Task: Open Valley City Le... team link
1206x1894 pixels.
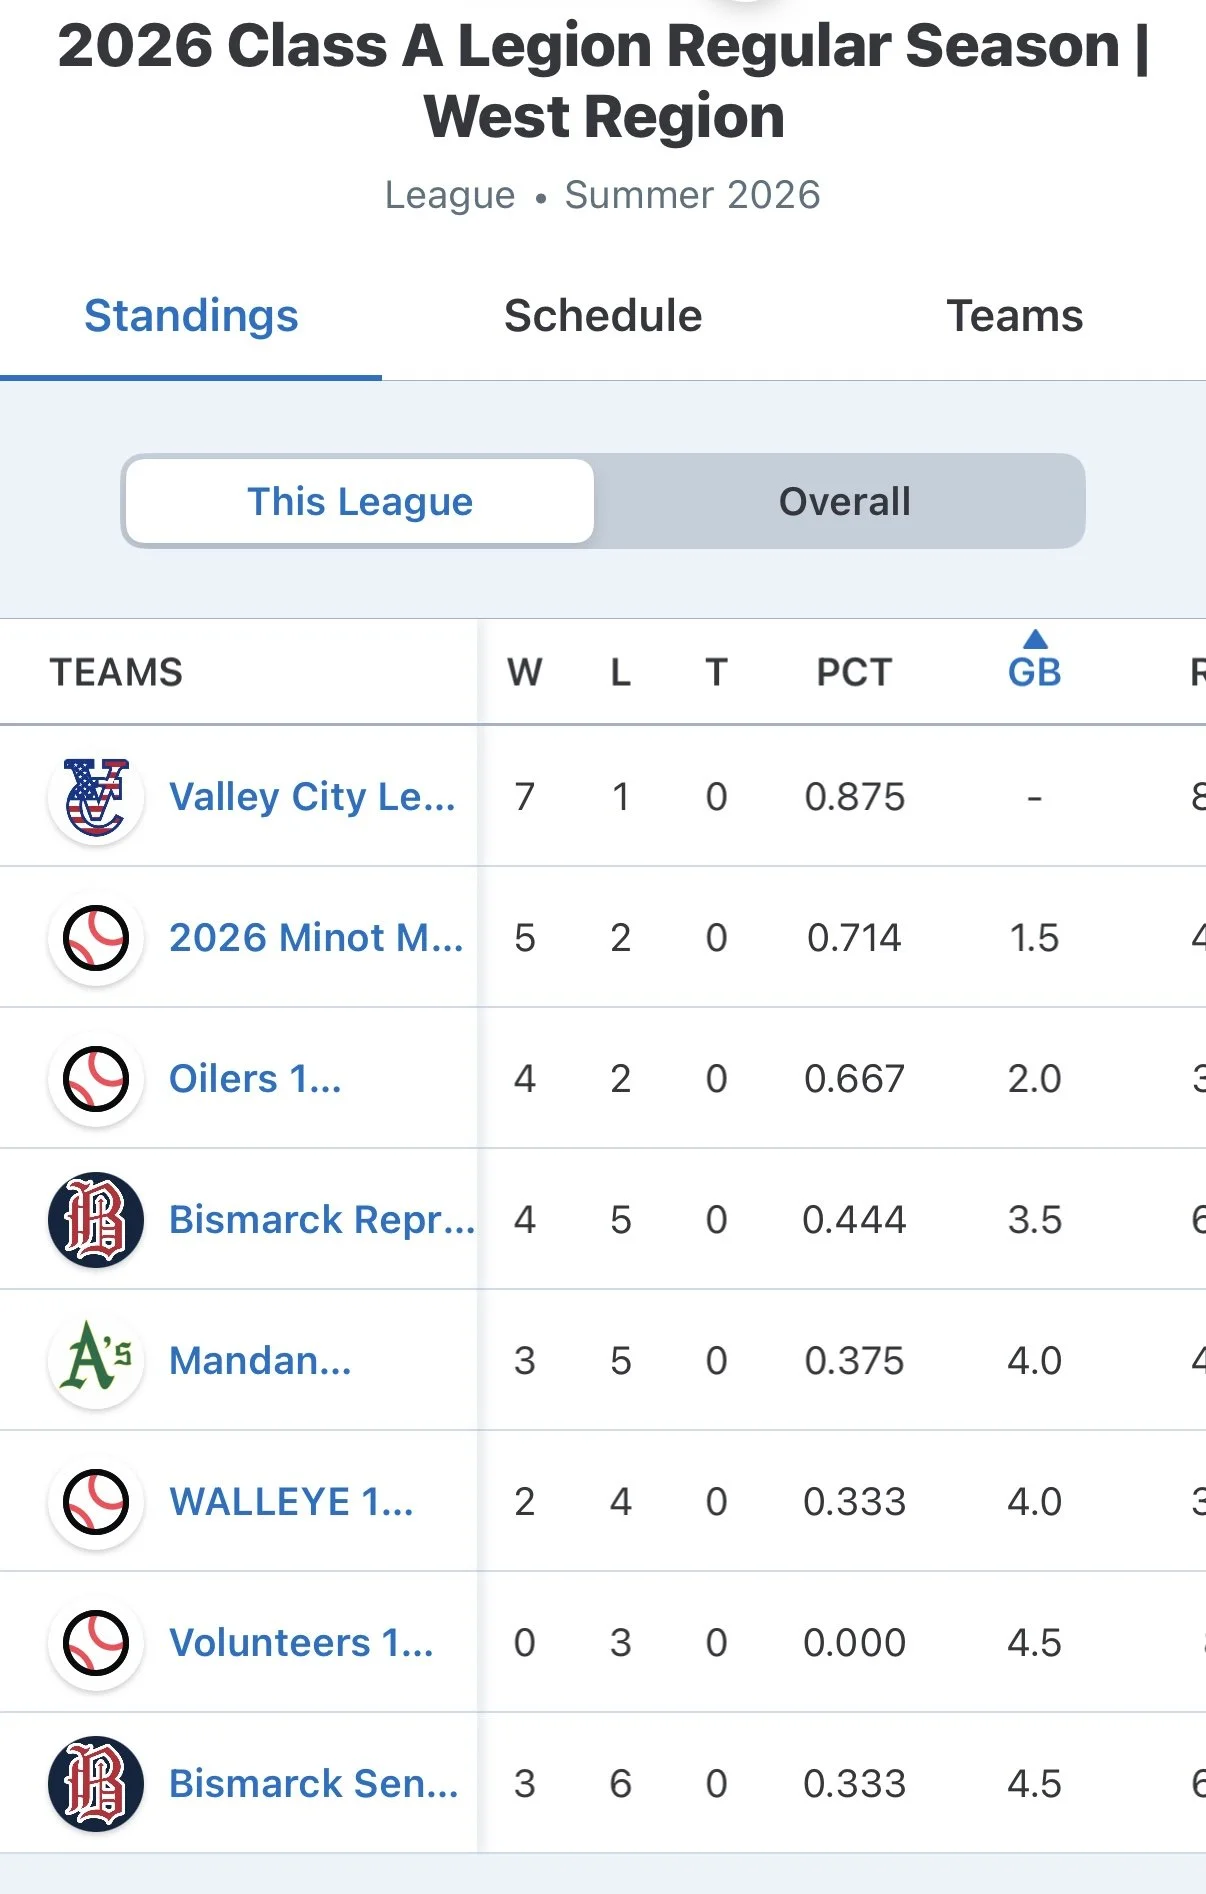Action: pos(312,797)
